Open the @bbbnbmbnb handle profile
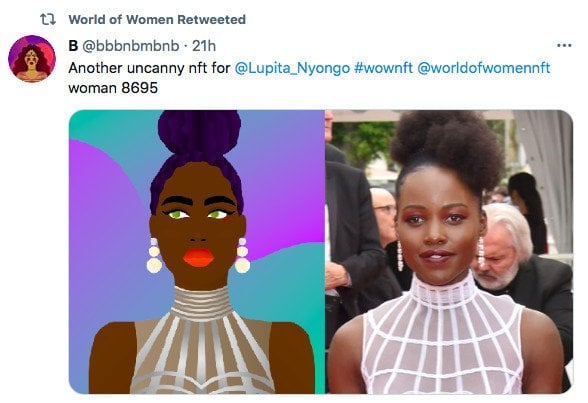588x403 pixels. tap(130, 46)
